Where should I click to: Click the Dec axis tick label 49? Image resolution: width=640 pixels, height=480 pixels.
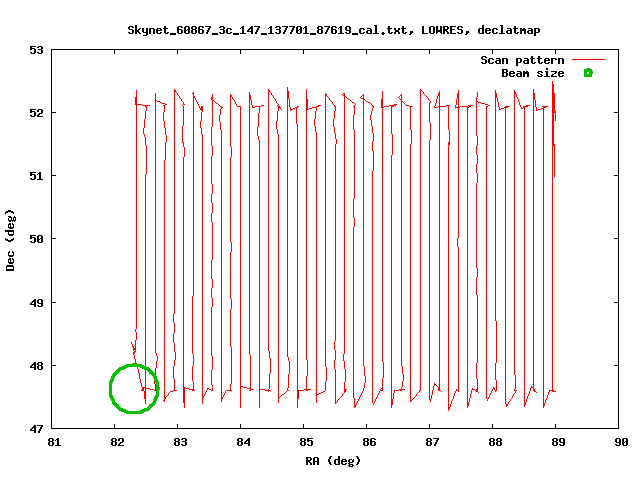pyautogui.click(x=36, y=303)
